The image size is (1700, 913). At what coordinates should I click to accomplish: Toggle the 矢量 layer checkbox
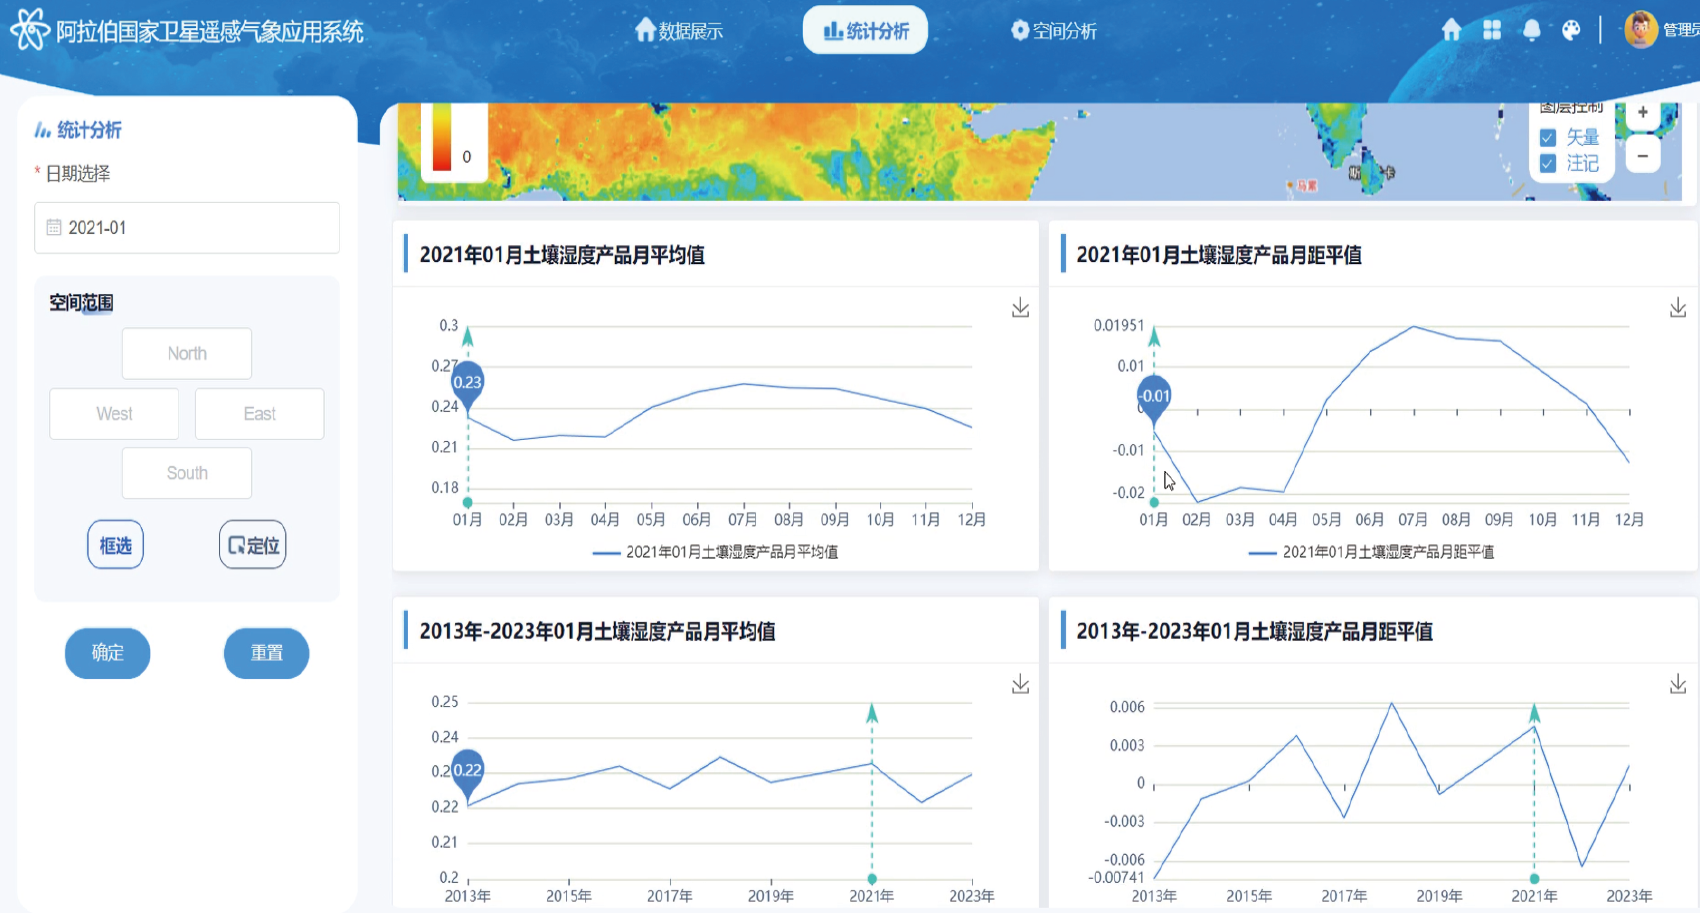(1548, 137)
